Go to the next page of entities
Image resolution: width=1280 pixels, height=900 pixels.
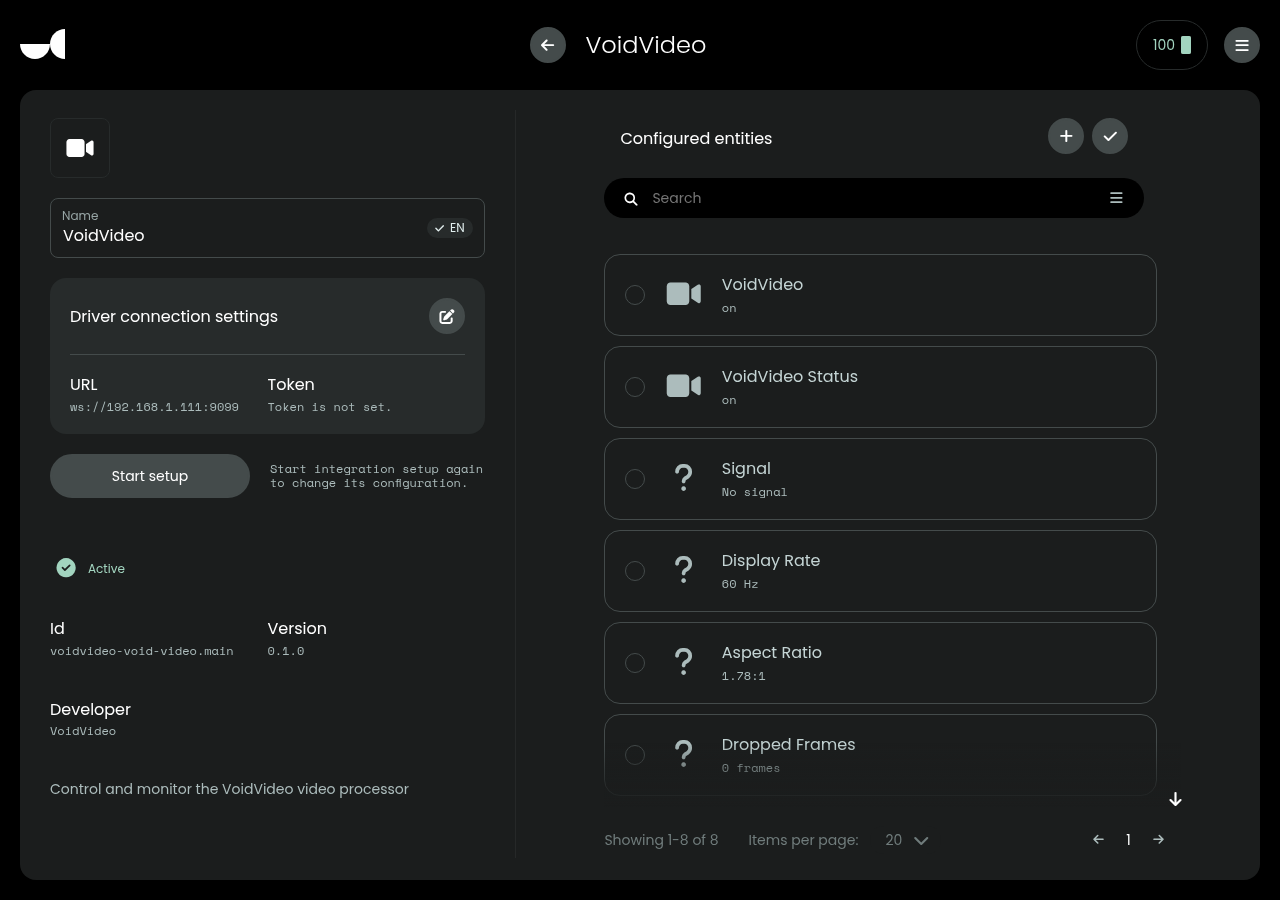[x=1158, y=840]
